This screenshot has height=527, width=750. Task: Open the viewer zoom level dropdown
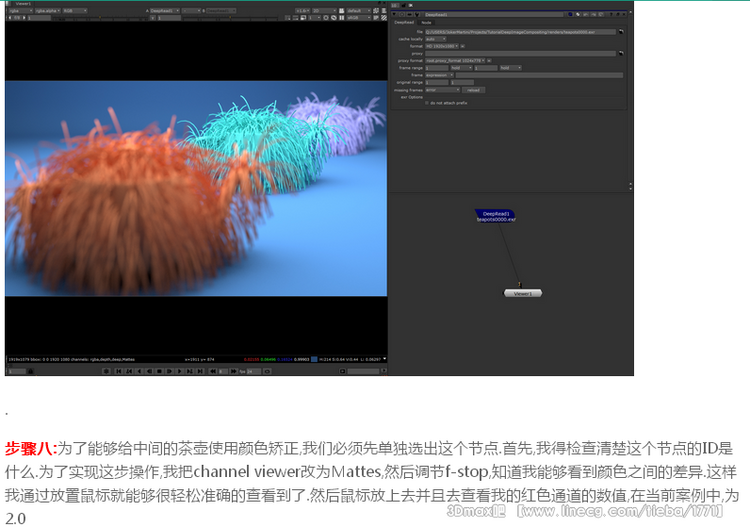(303, 11)
